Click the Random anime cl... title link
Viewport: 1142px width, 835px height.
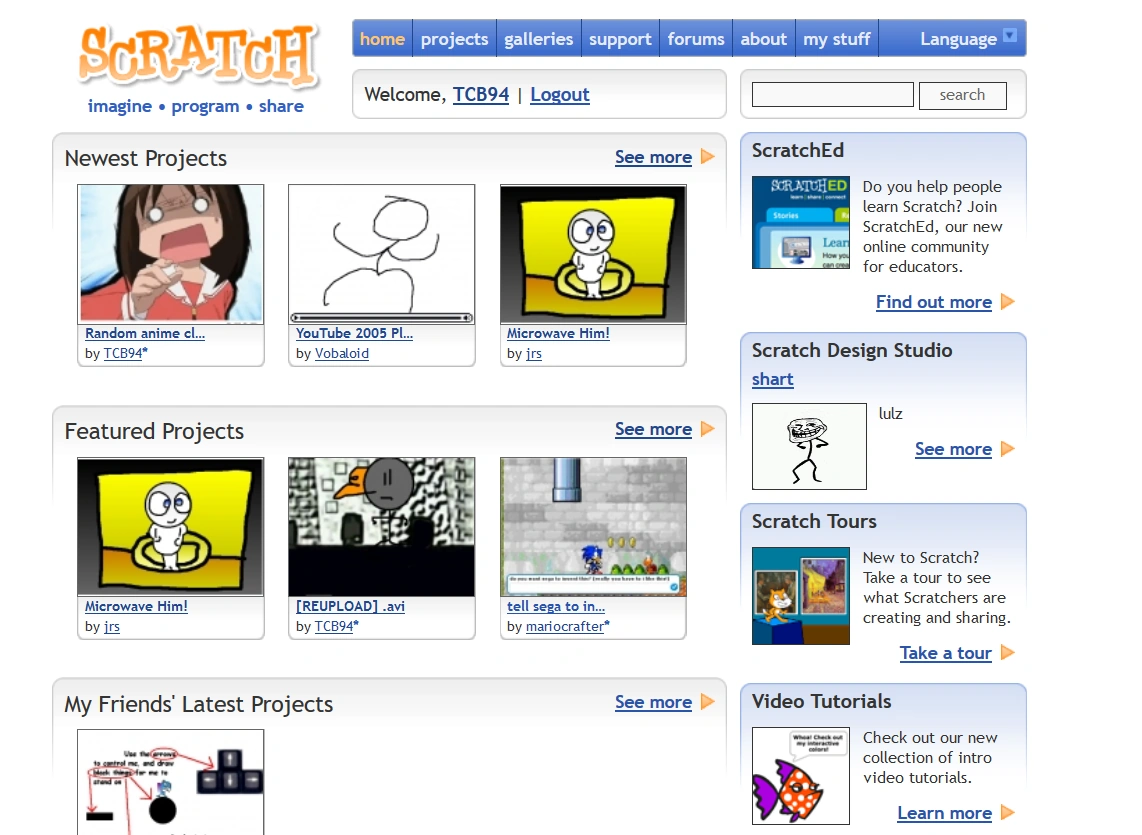145,333
